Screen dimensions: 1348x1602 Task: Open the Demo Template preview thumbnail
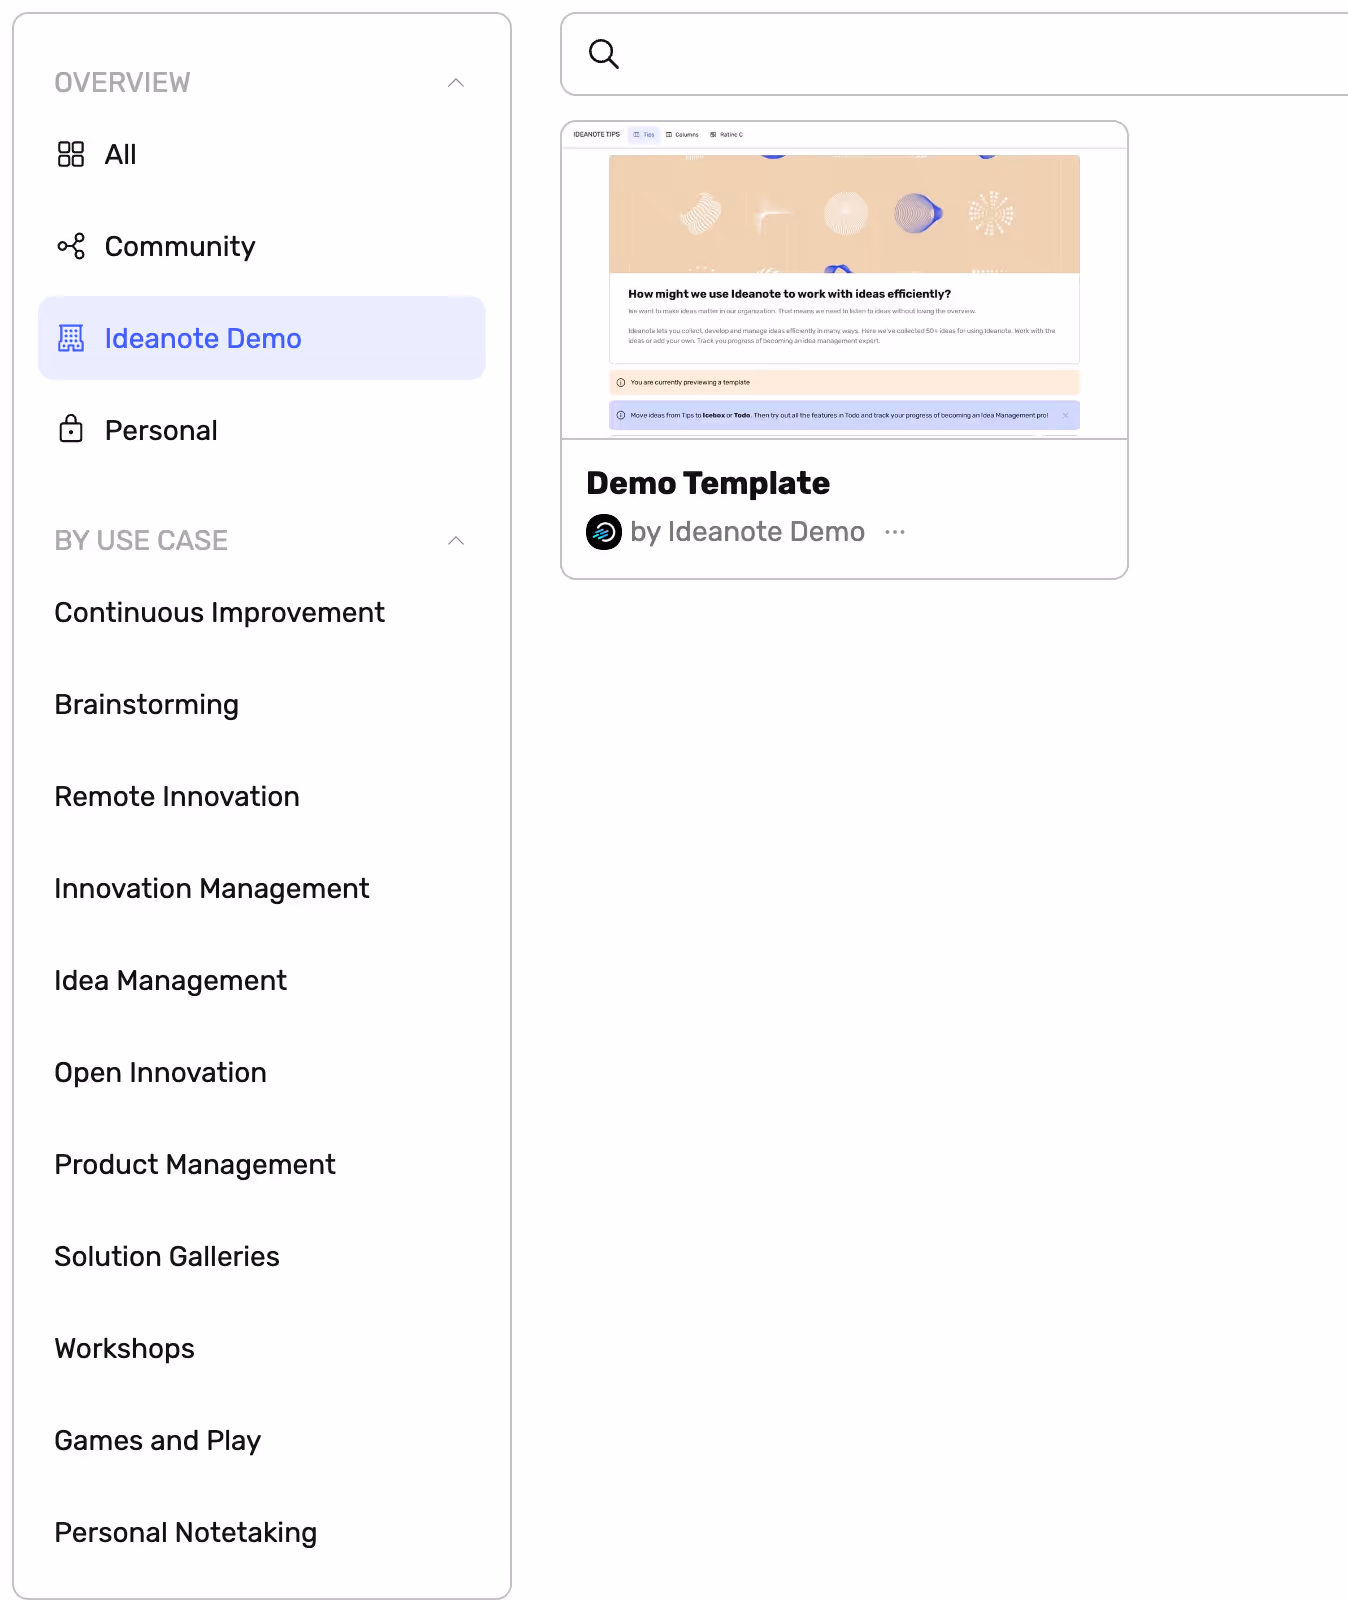click(x=845, y=280)
